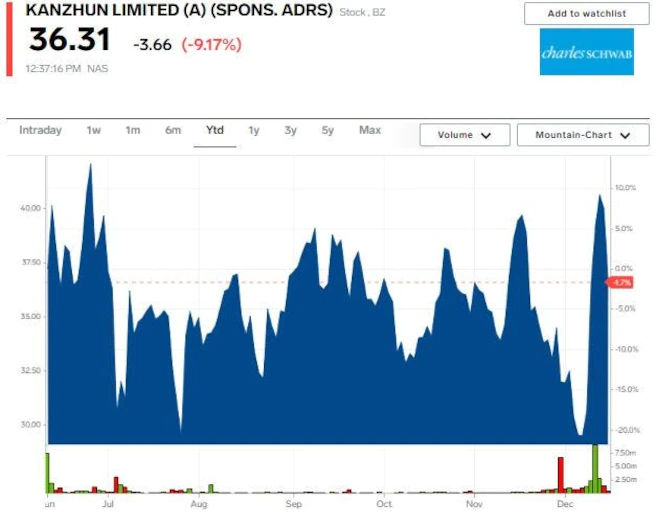Viewport: 656px width, 526px height.
Task: Select the Ytd time range tab
Action: [x=215, y=130]
